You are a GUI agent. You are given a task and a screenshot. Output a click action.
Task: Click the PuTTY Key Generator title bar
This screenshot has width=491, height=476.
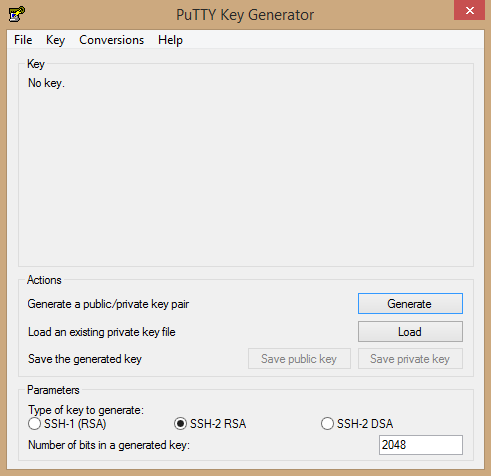[x=245, y=15]
